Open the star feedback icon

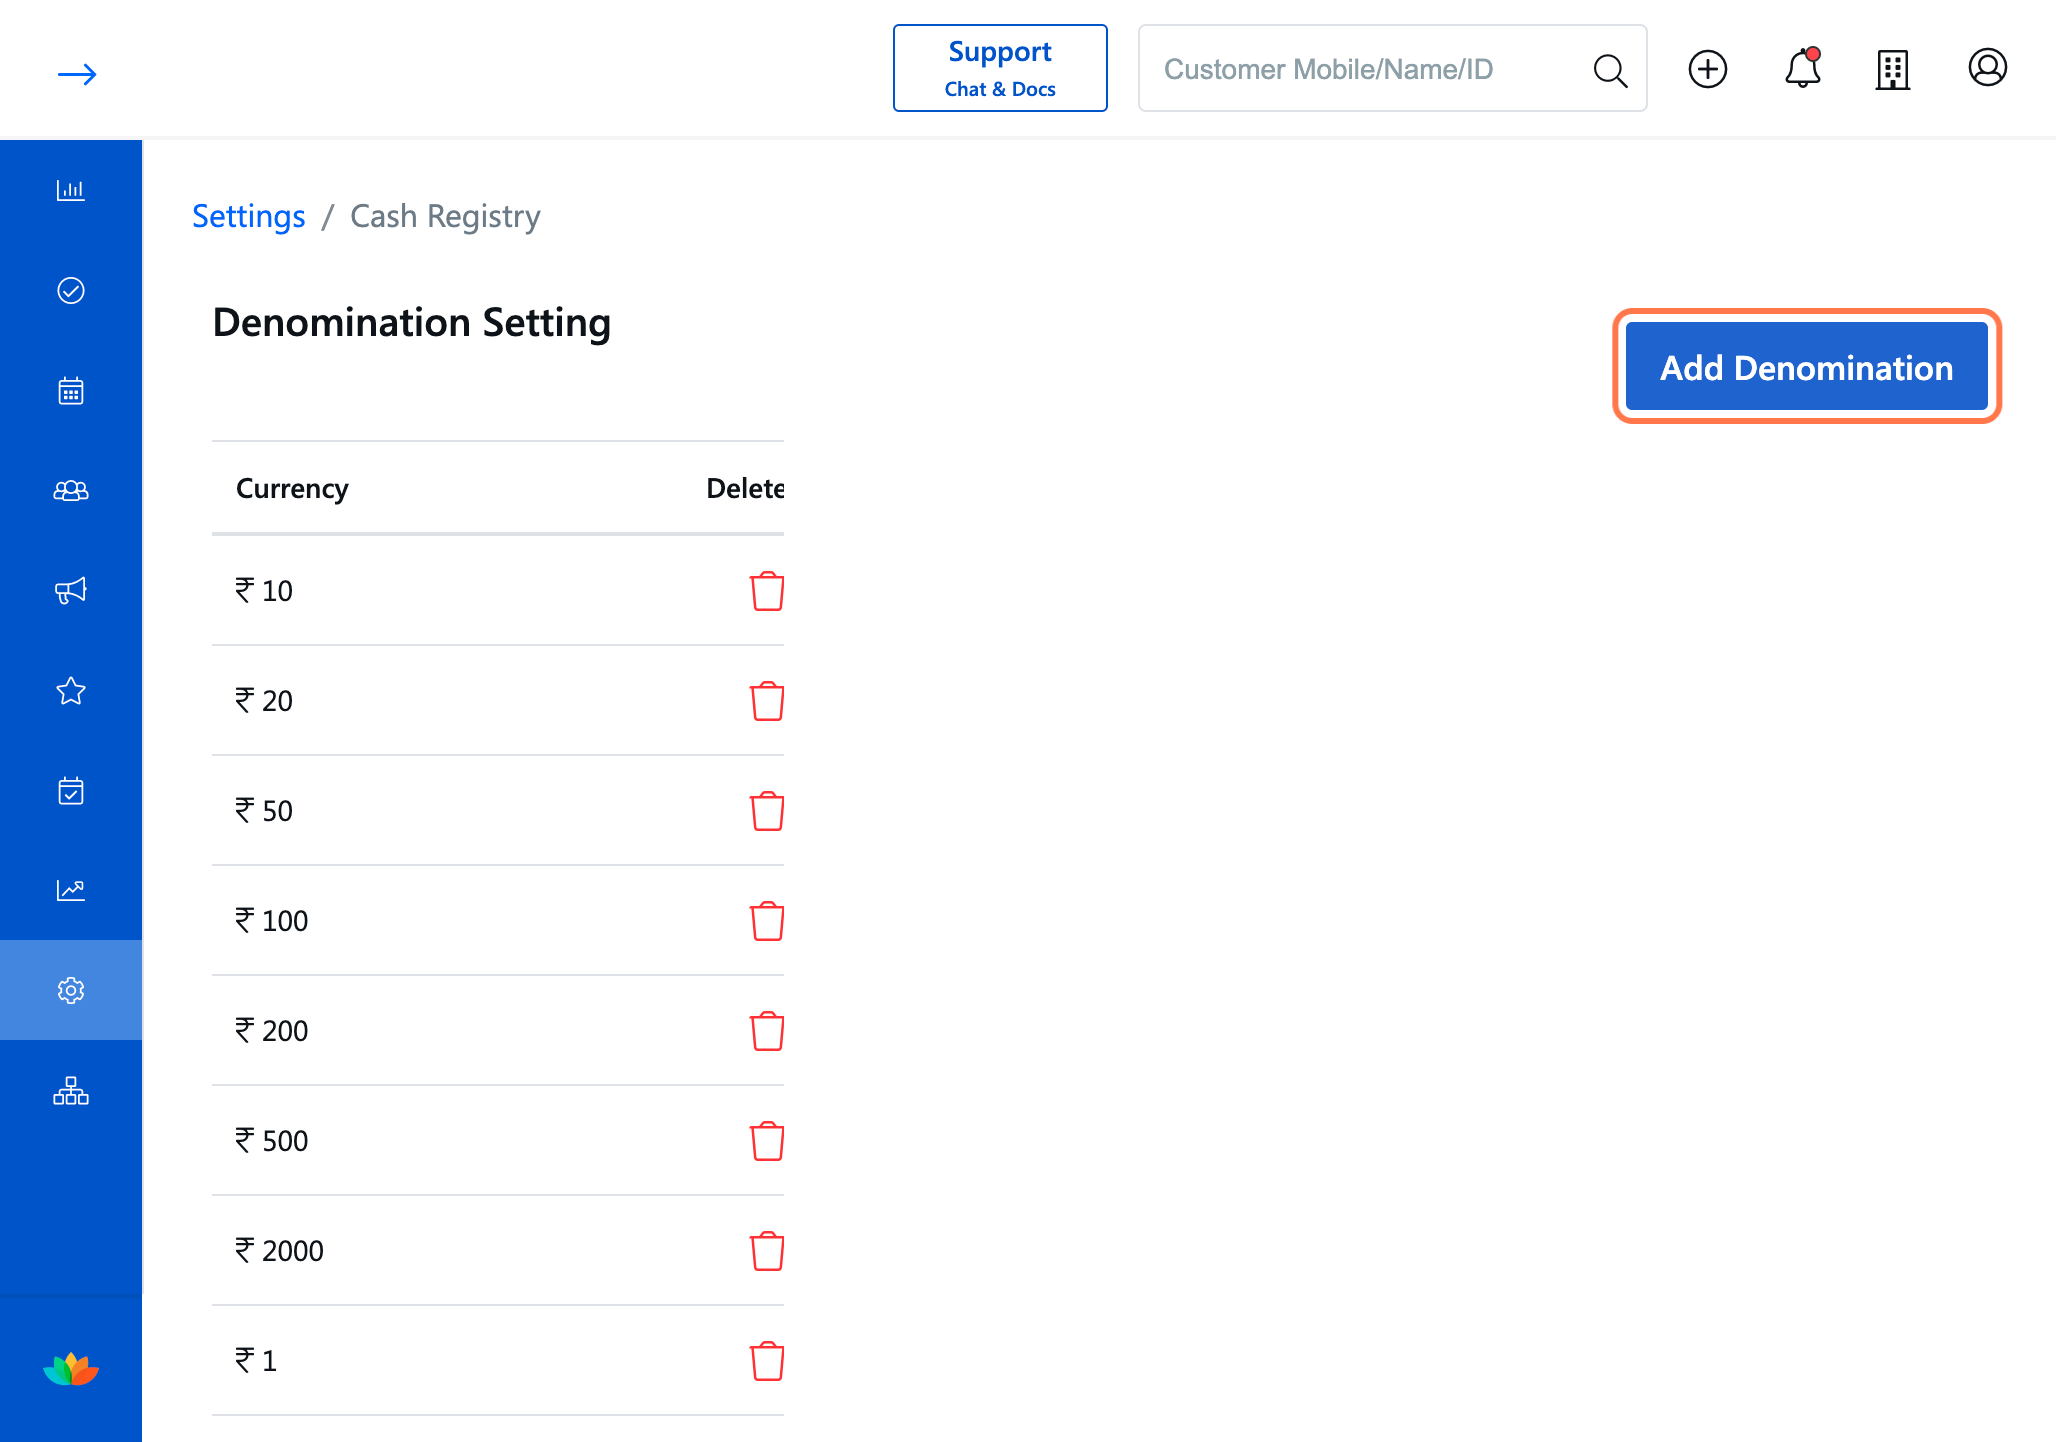pos(71,690)
